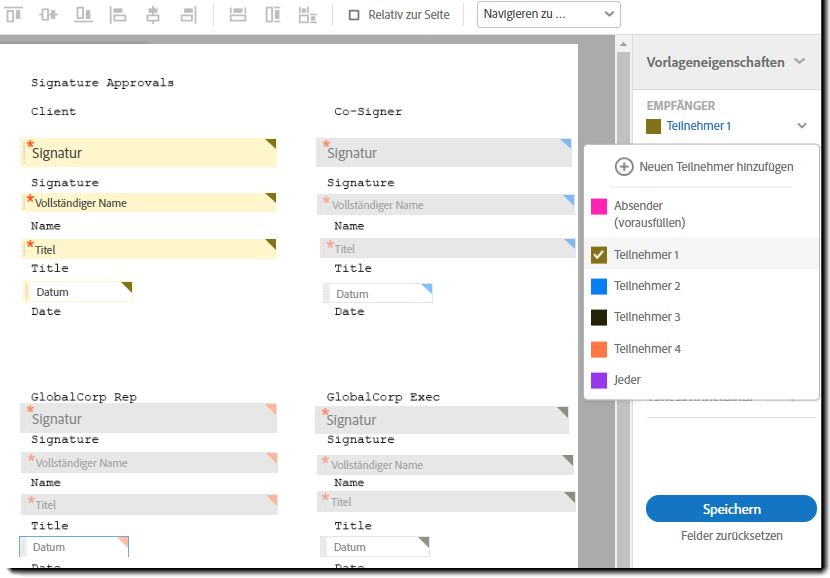Select checked Teilnehmer 1 in list
830x578 pixels.
click(701, 255)
